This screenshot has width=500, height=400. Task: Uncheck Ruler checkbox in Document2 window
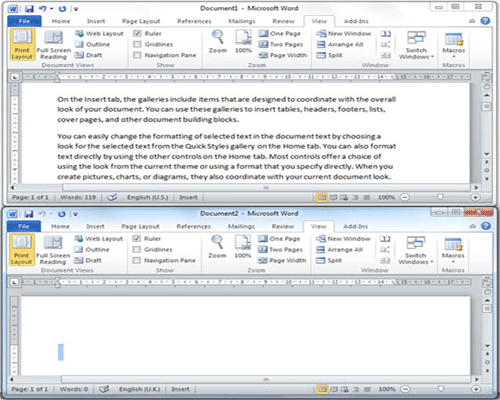point(136,239)
